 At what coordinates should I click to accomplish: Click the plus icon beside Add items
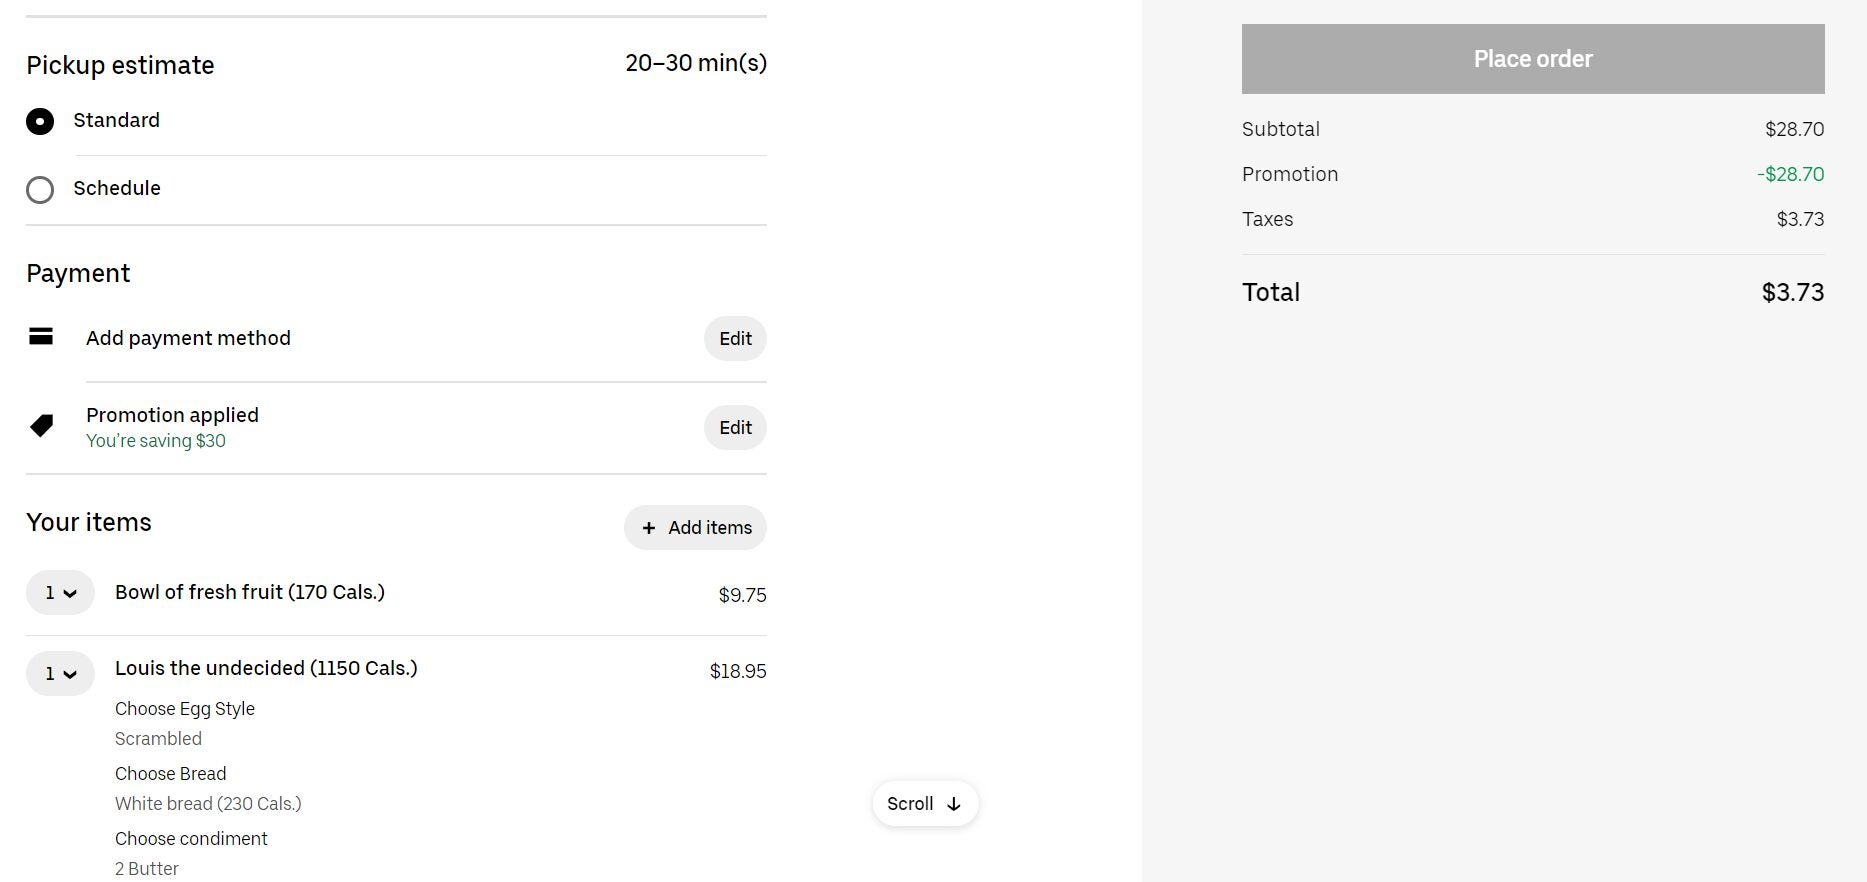[x=649, y=528]
